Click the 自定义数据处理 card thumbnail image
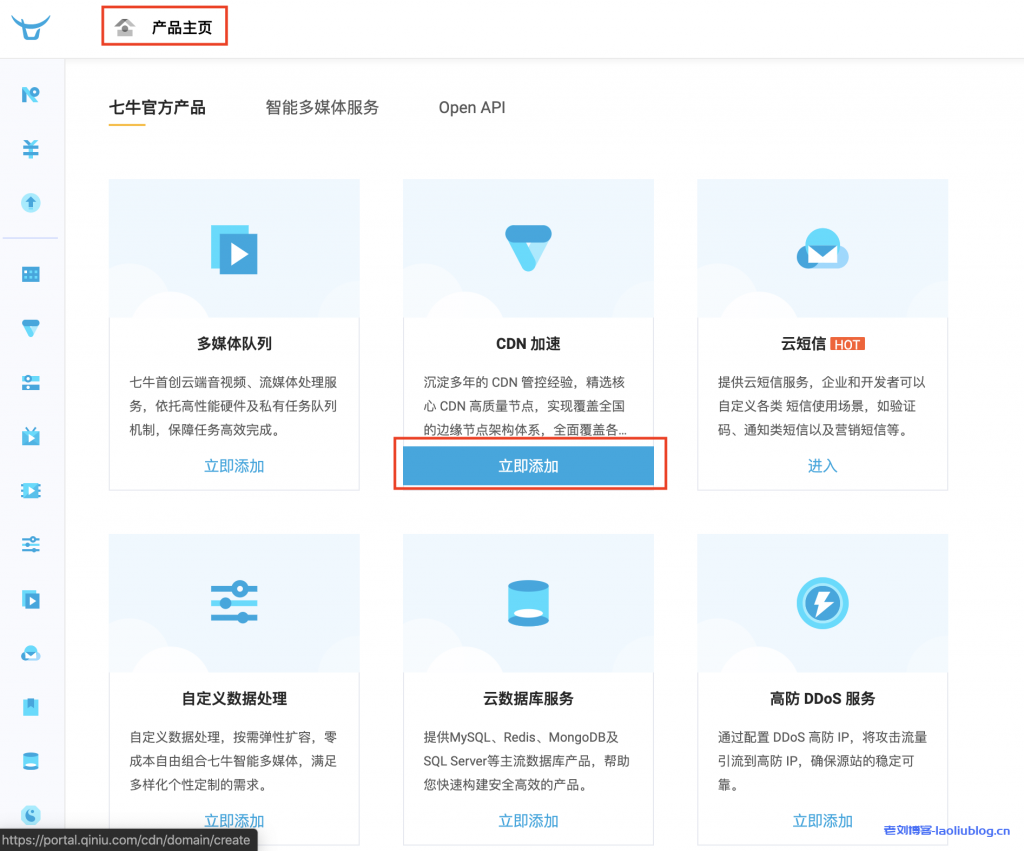This screenshot has height=851, width=1024. click(233, 603)
